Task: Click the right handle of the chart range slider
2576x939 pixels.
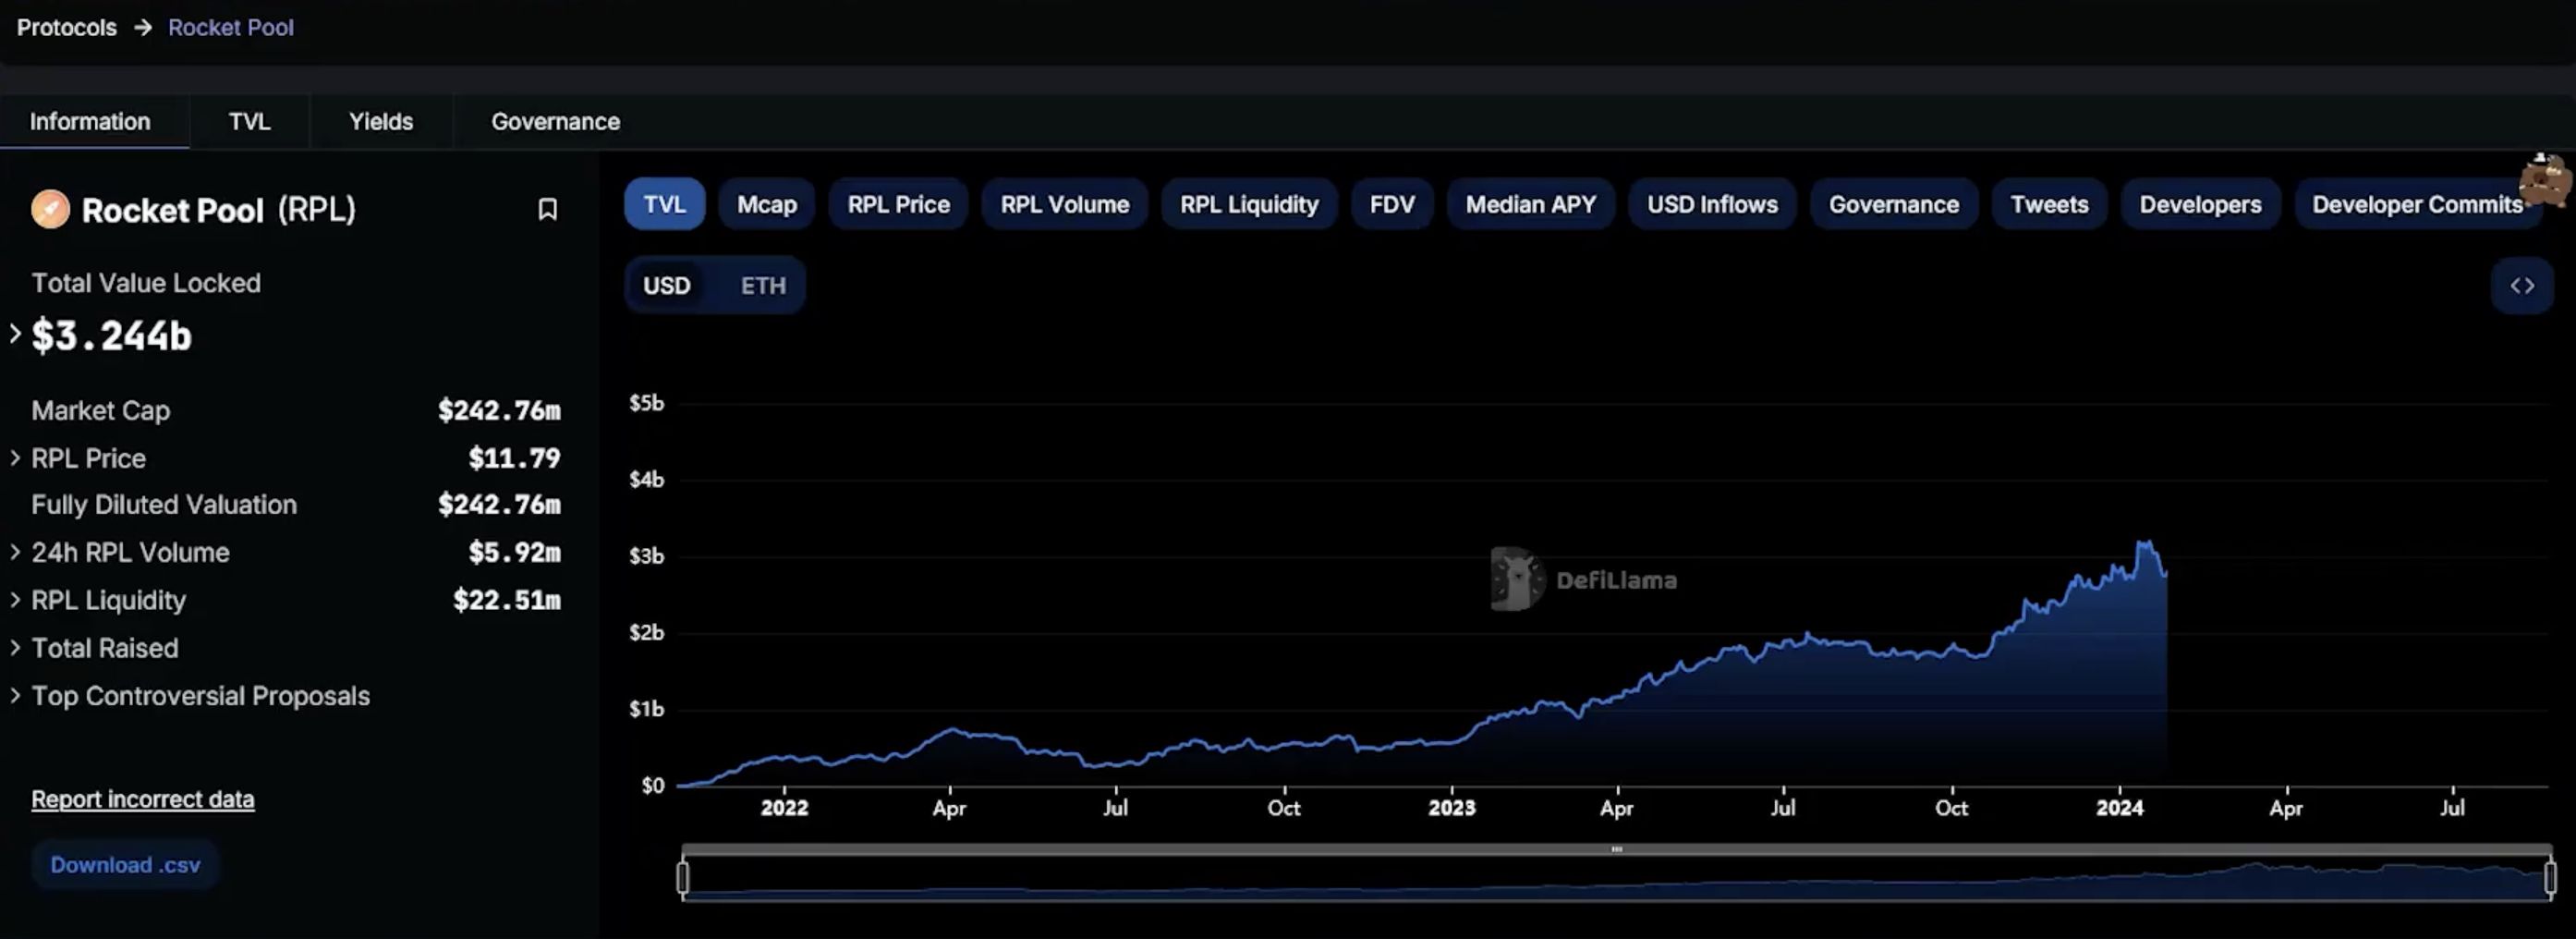Action: click(2550, 878)
